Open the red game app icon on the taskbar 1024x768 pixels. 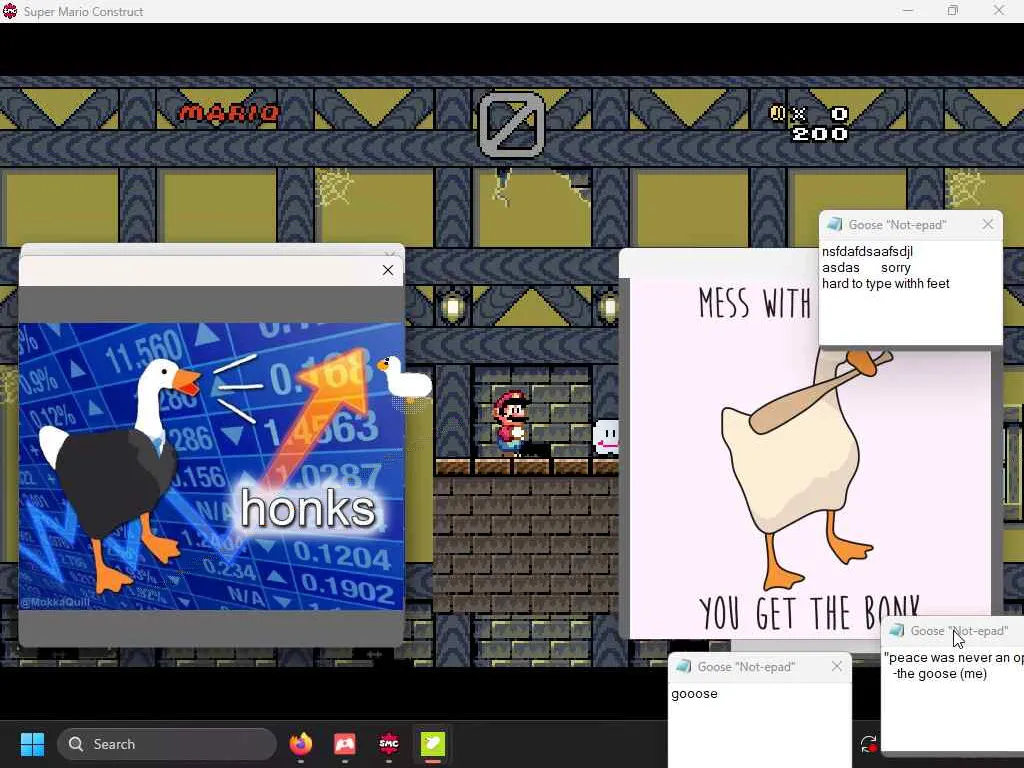coord(344,744)
